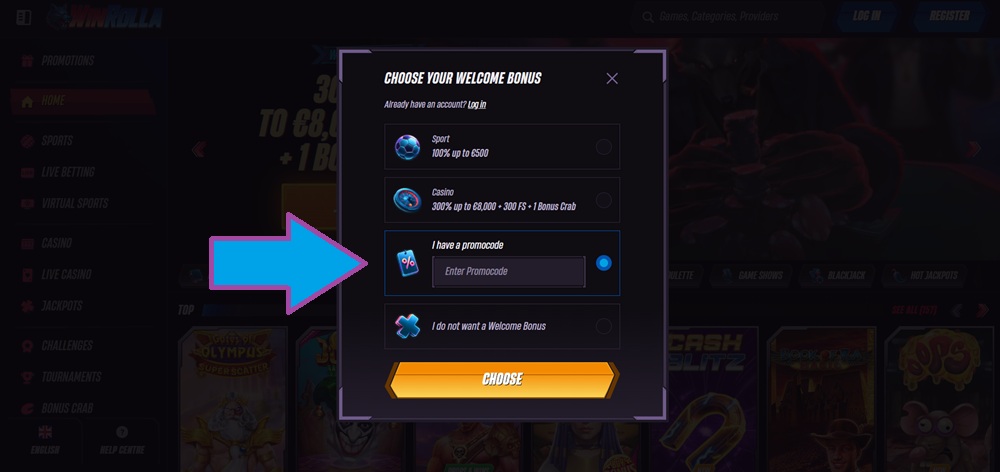
Task: Close the welcome bonus dialog
Action: (x=612, y=78)
